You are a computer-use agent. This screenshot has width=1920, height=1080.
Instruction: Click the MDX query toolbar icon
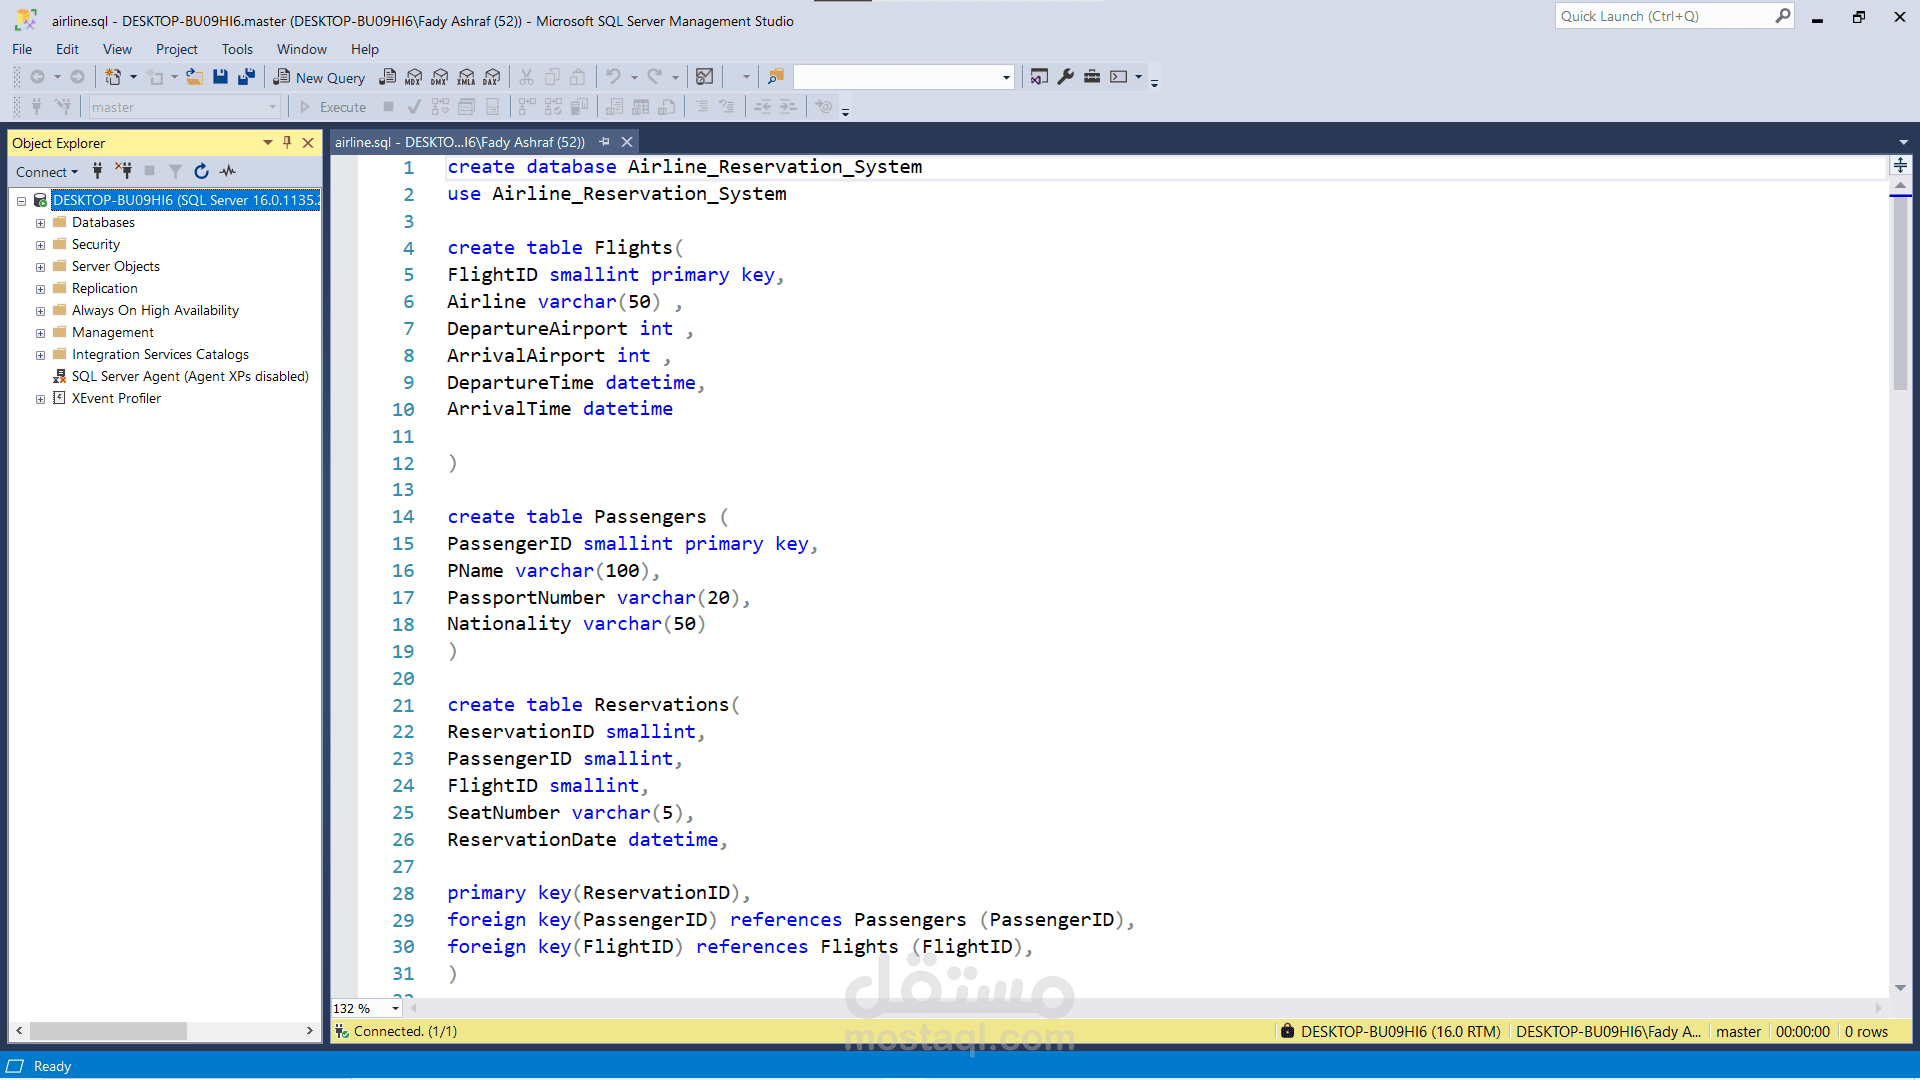[414, 77]
